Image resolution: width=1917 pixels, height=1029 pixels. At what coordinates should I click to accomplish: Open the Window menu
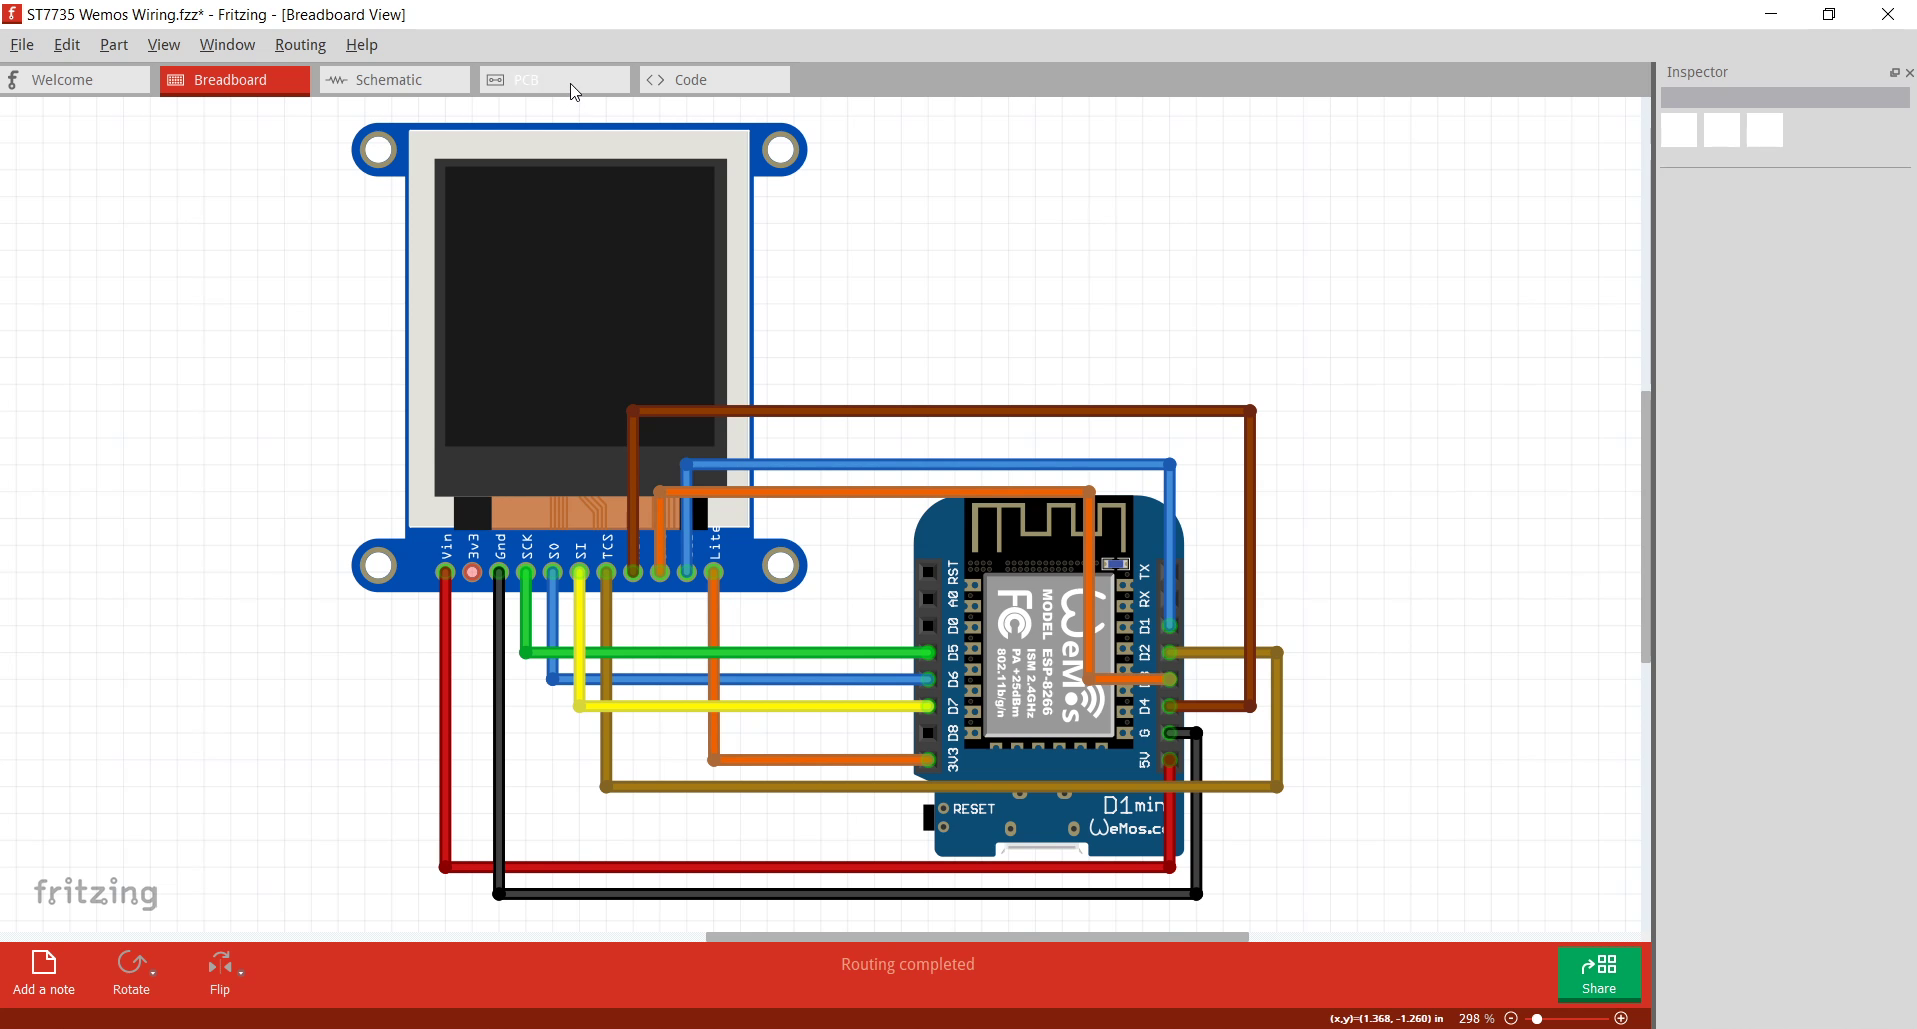pos(227,45)
